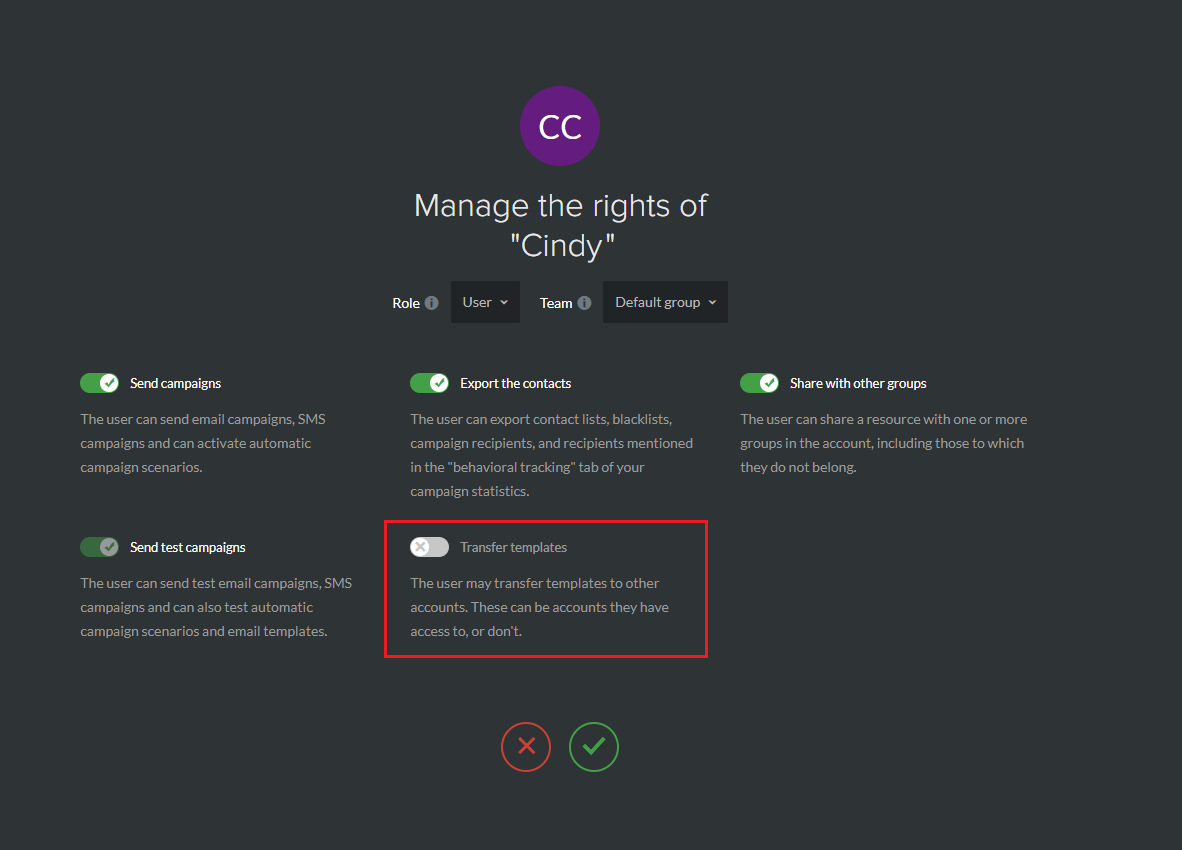Screen dimensions: 1182x850
Task: Disable the Export the contacts toggle
Action: click(x=430, y=383)
